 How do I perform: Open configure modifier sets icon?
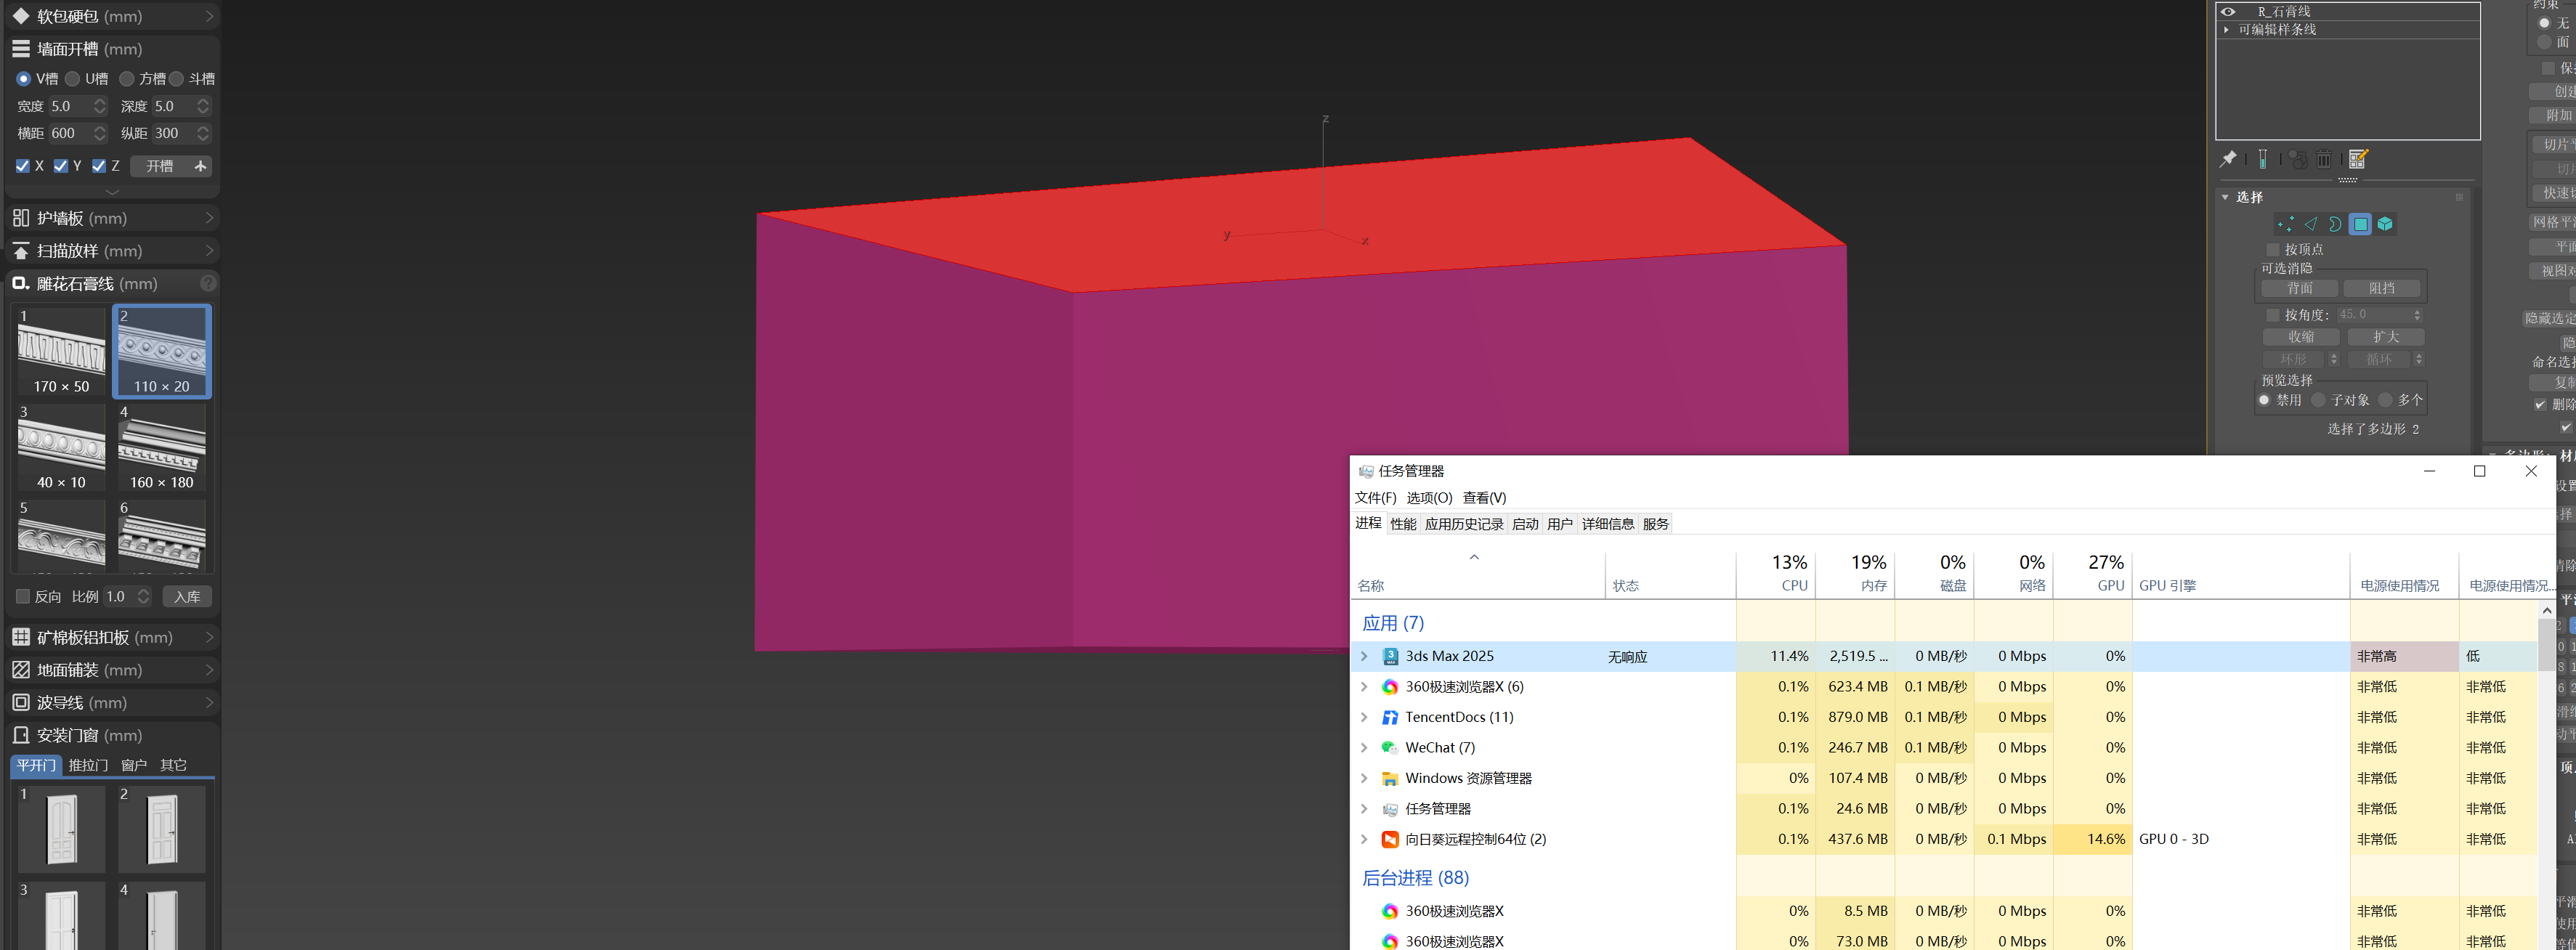(x=2358, y=159)
